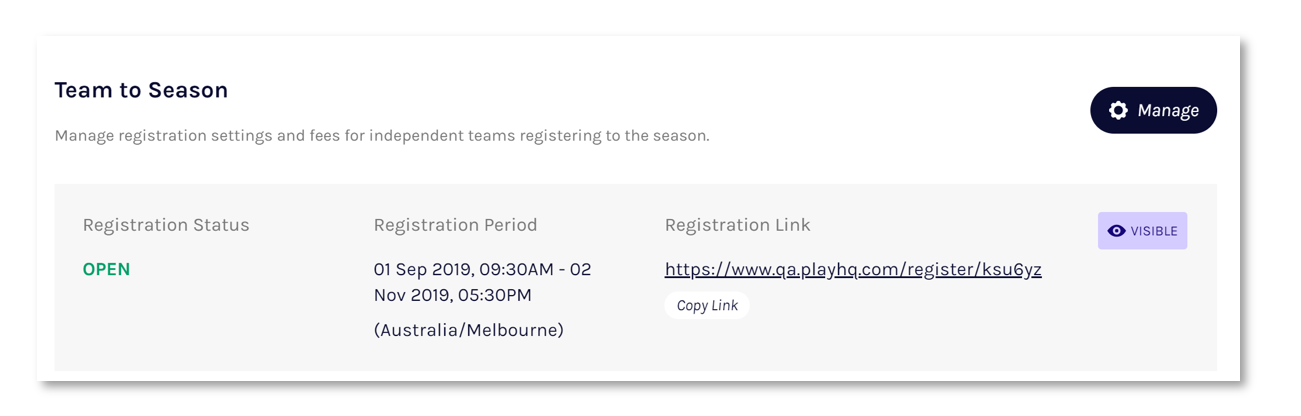Click the description text about independent teams
The height and width of the screenshot is (416, 1301).
pyautogui.click(x=381, y=135)
